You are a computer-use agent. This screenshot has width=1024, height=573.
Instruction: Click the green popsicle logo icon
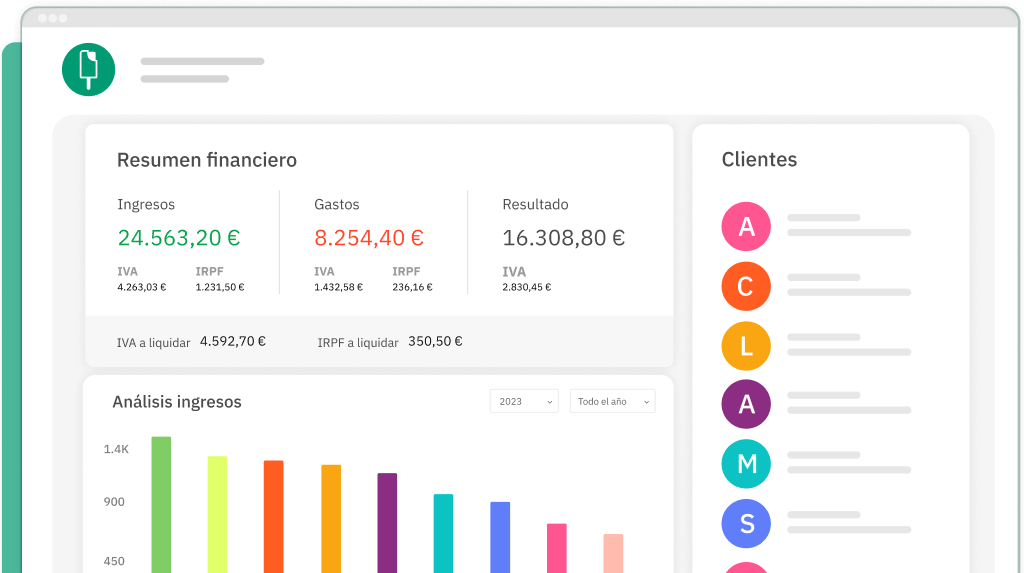[88, 69]
